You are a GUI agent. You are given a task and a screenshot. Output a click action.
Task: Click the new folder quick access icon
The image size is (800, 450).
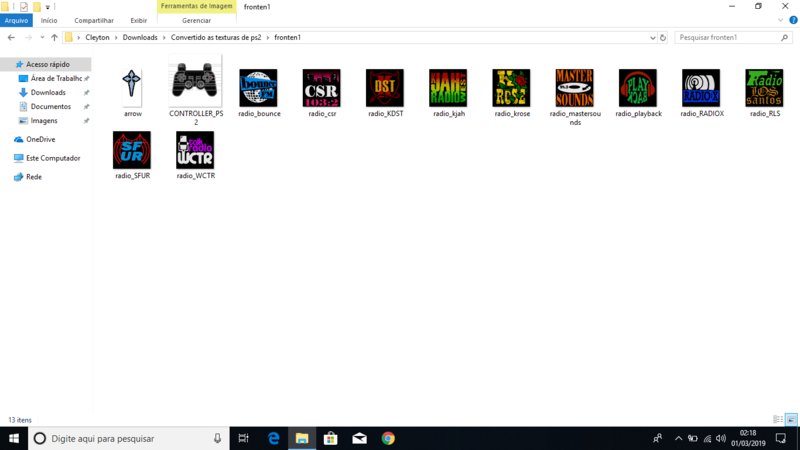[37, 7]
